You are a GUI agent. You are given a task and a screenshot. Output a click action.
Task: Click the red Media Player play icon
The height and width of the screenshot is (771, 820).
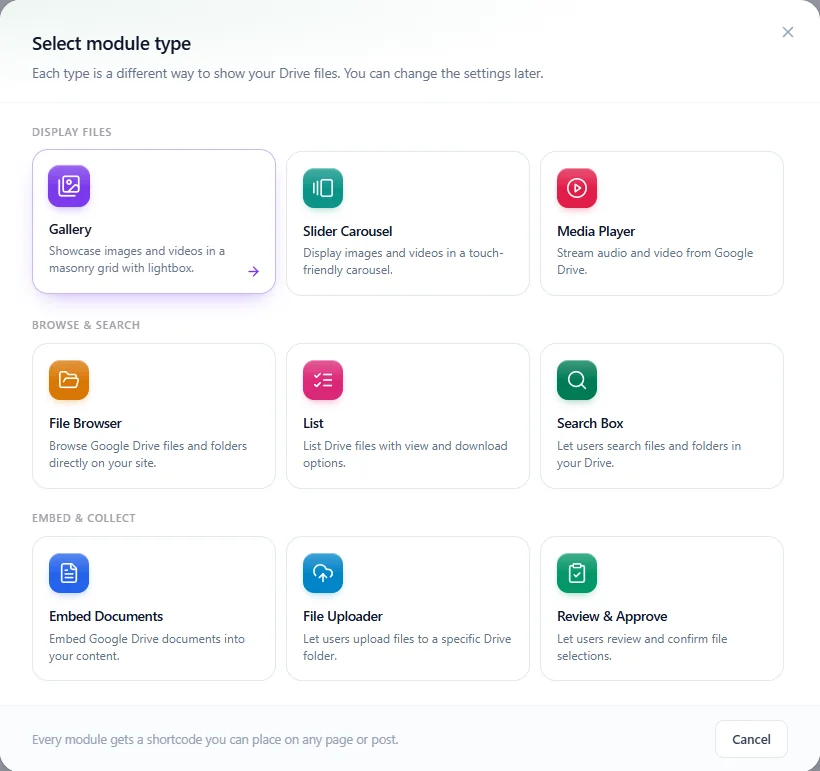pos(577,188)
